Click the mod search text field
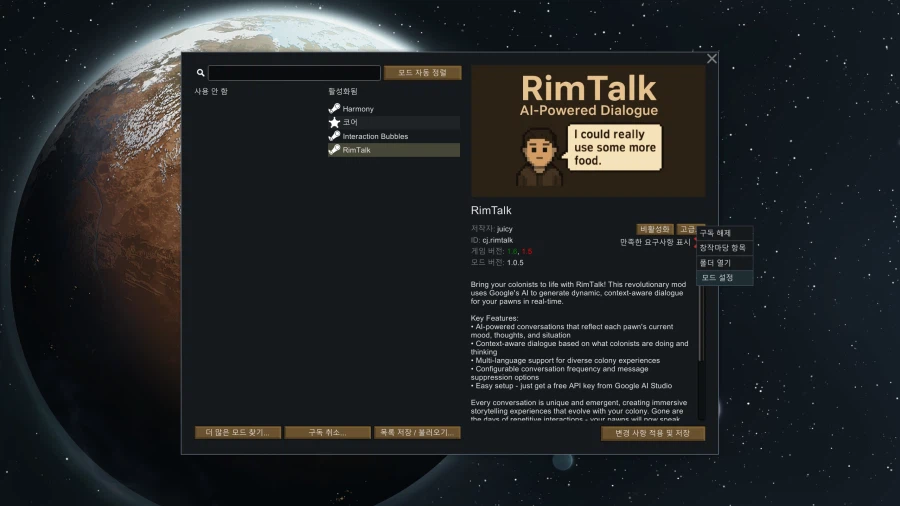This screenshot has width=900, height=506. pos(294,73)
